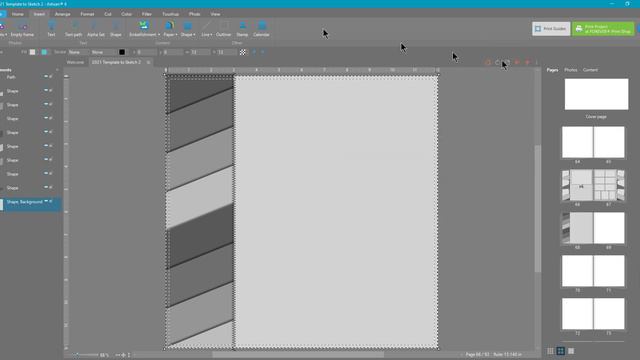Open the Home ribbon tab

click(x=18, y=14)
